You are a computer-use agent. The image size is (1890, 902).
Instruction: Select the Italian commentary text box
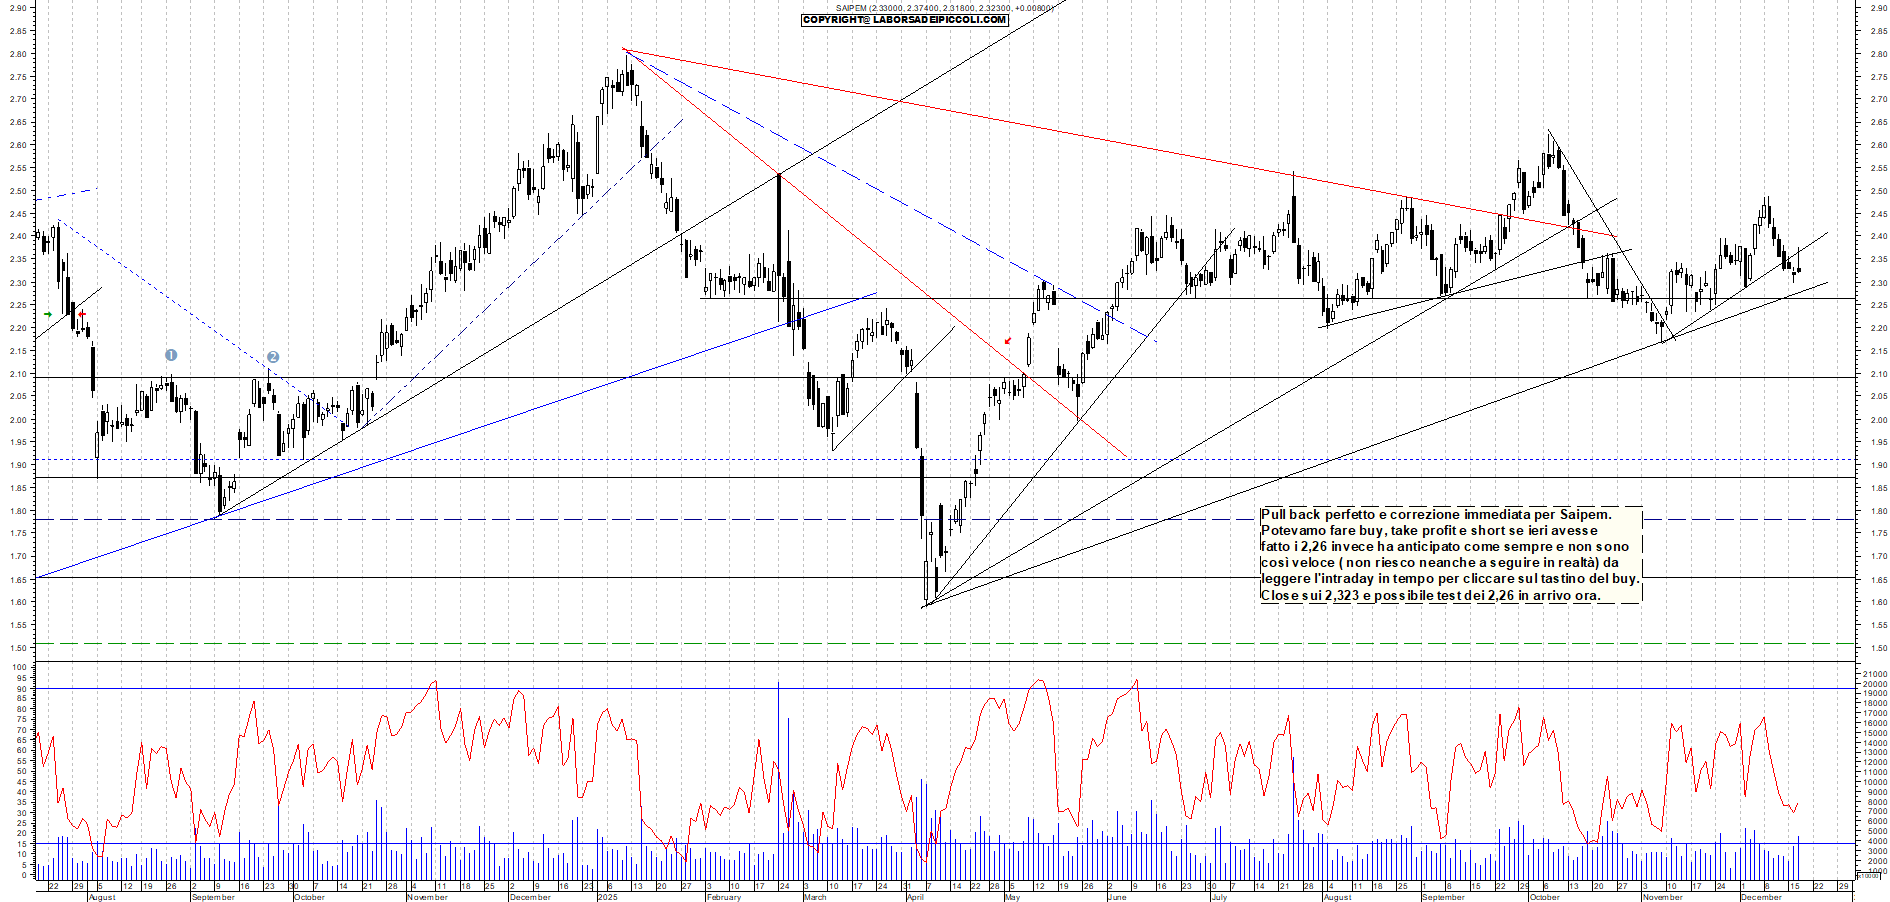1449,555
